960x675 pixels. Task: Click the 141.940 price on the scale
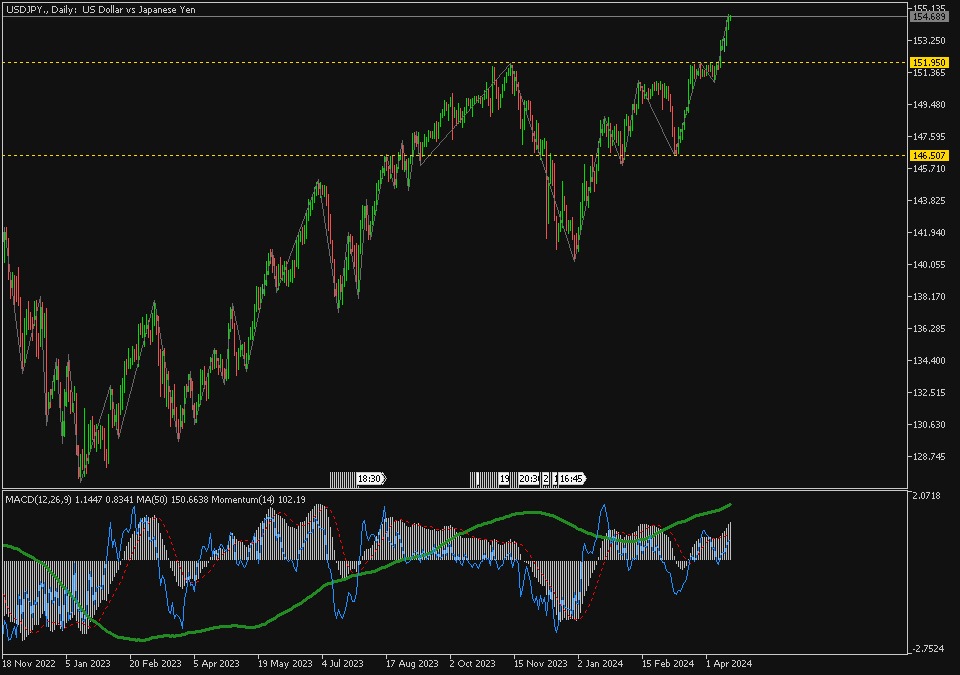click(x=929, y=233)
